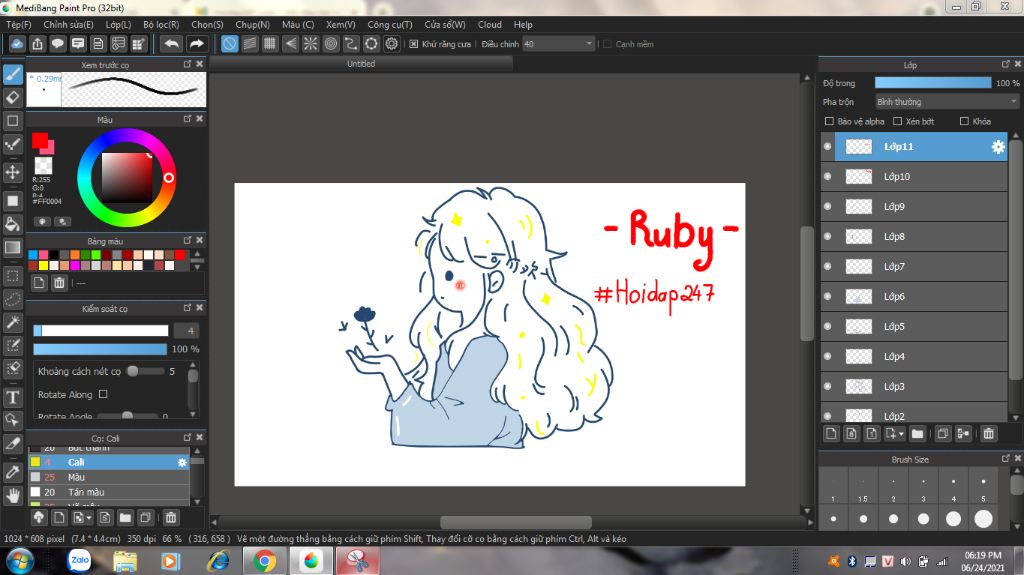Click Windows Start button

pos(20,561)
